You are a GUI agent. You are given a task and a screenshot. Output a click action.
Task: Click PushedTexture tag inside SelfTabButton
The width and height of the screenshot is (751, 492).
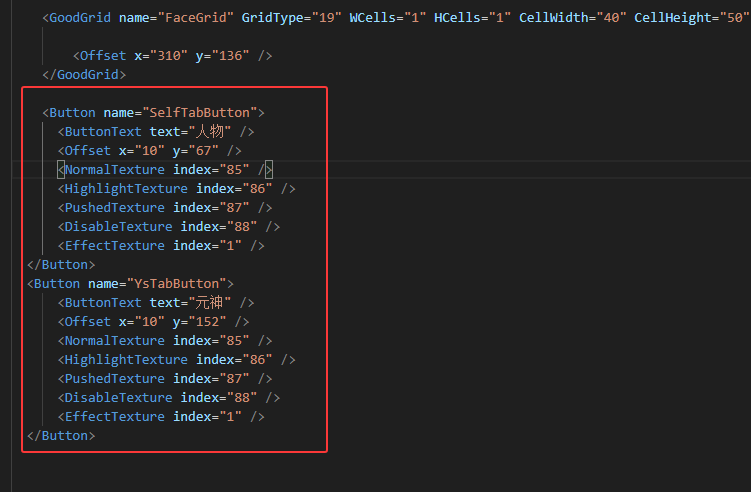pos(114,208)
